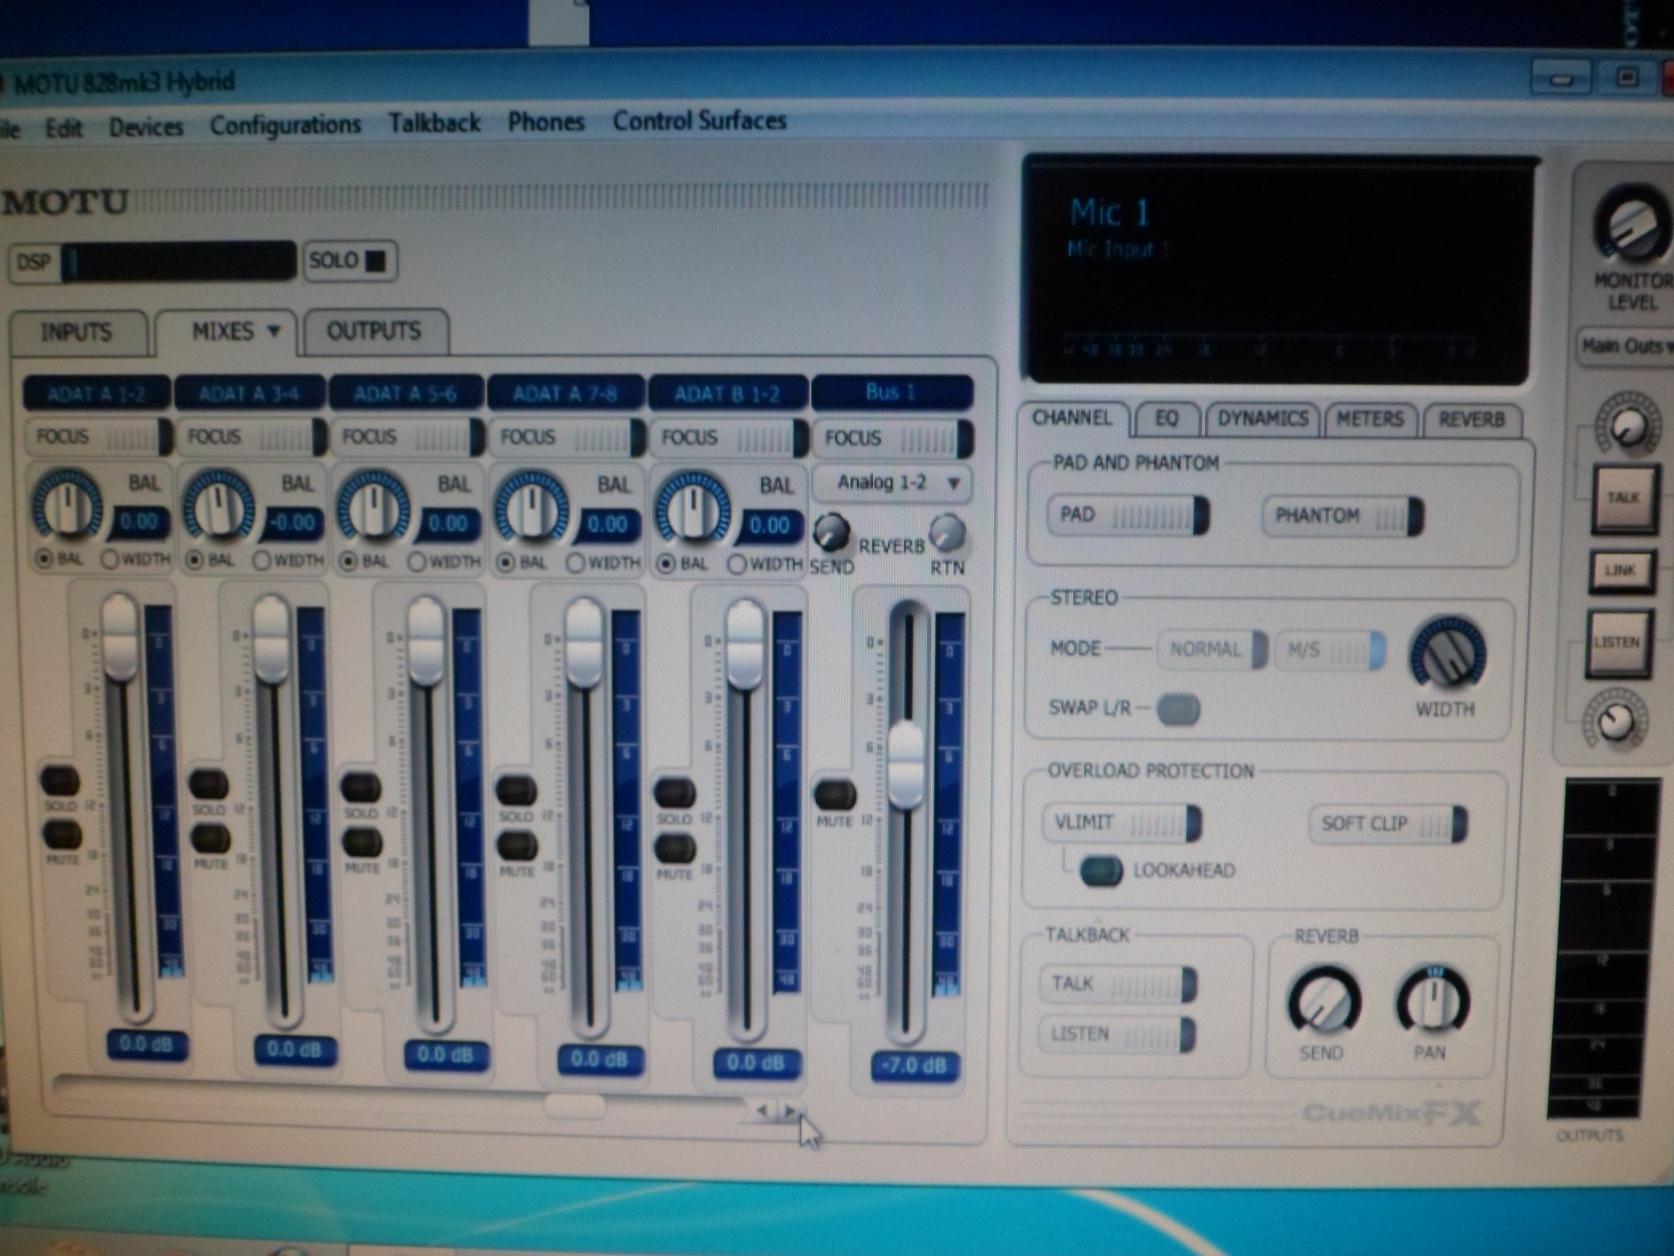Image resolution: width=1674 pixels, height=1256 pixels.
Task: Mute the ADAT B 1-2 channel
Action: pyautogui.click(x=676, y=848)
